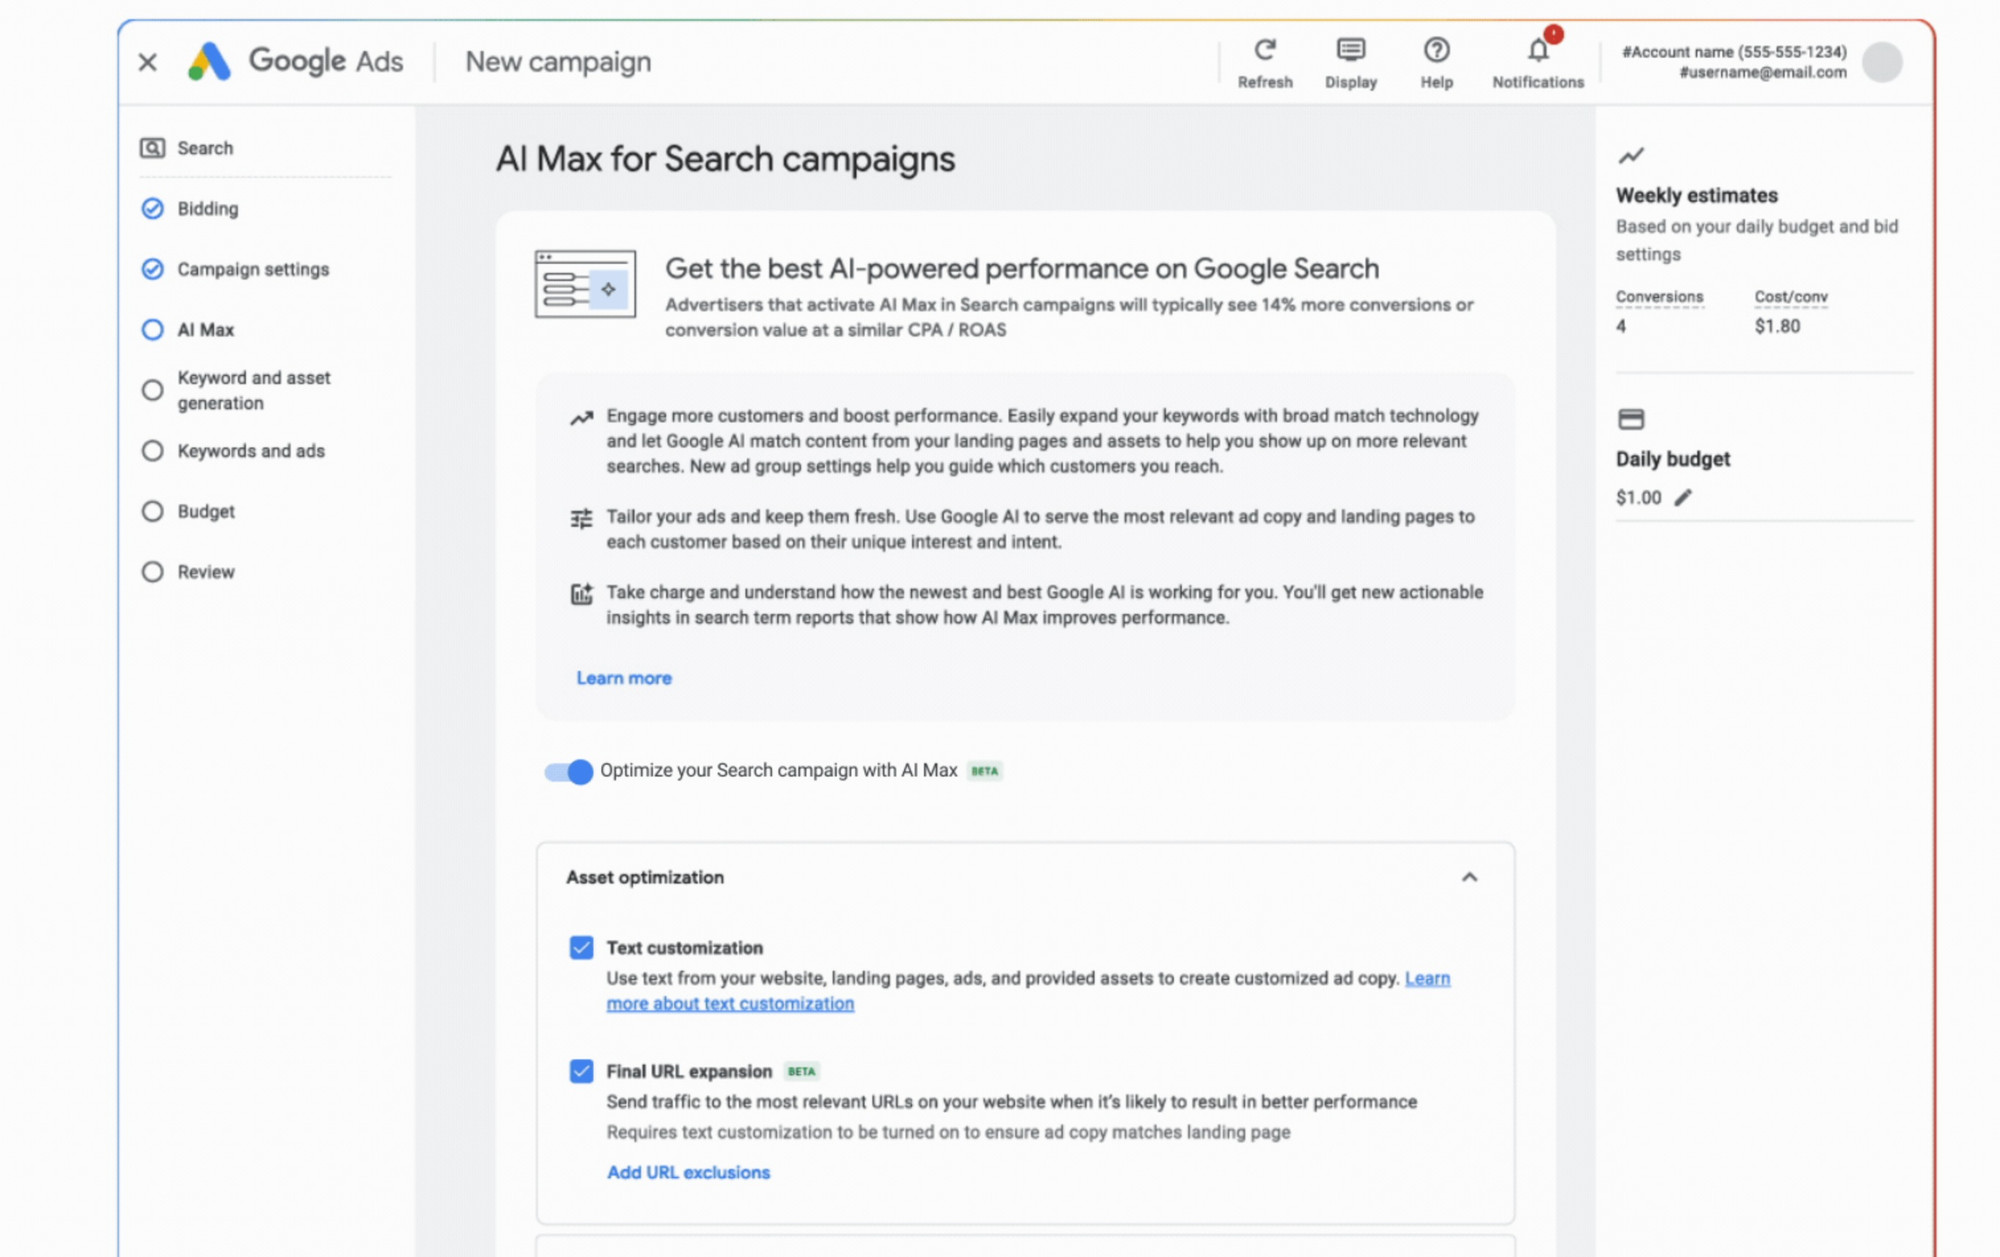Click the $1.00 daily budget value
The width and height of the screenshot is (2000, 1257).
tap(1639, 498)
